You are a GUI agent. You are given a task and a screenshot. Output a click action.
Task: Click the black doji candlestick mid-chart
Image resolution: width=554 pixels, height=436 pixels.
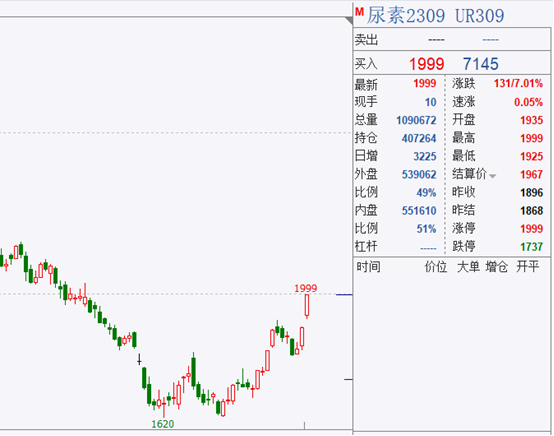[139, 360]
